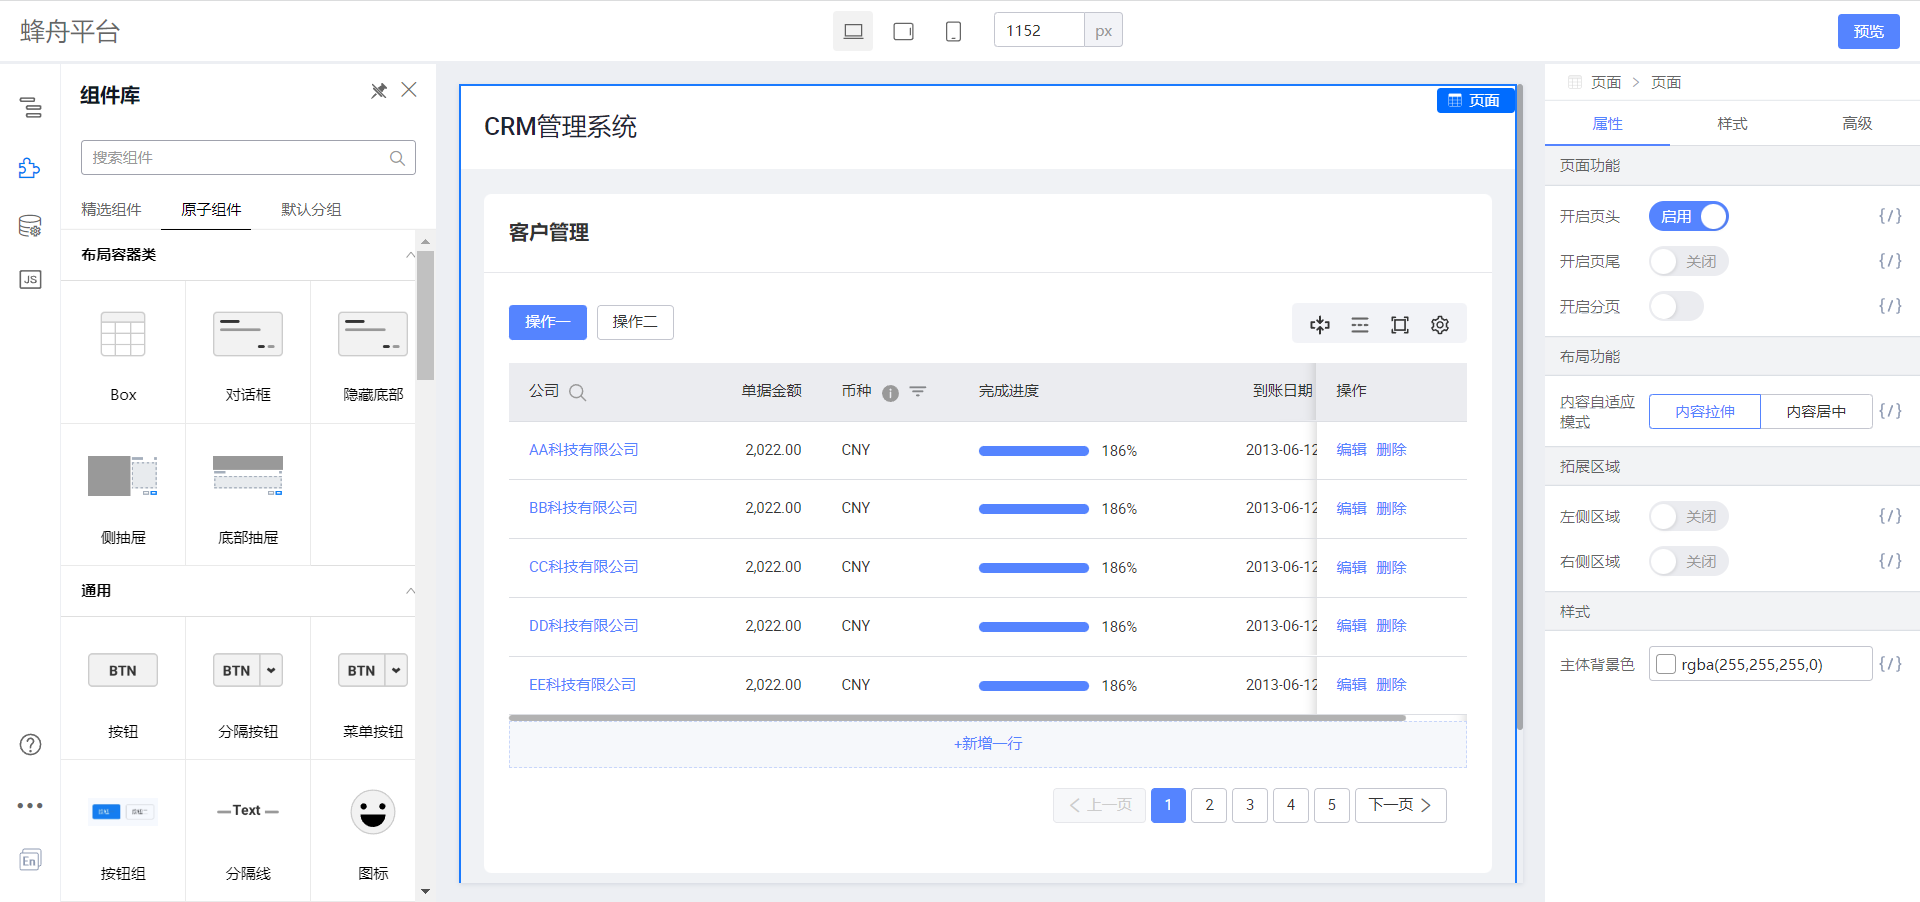Collapse the 通用 section
1920x902 pixels.
410,591
